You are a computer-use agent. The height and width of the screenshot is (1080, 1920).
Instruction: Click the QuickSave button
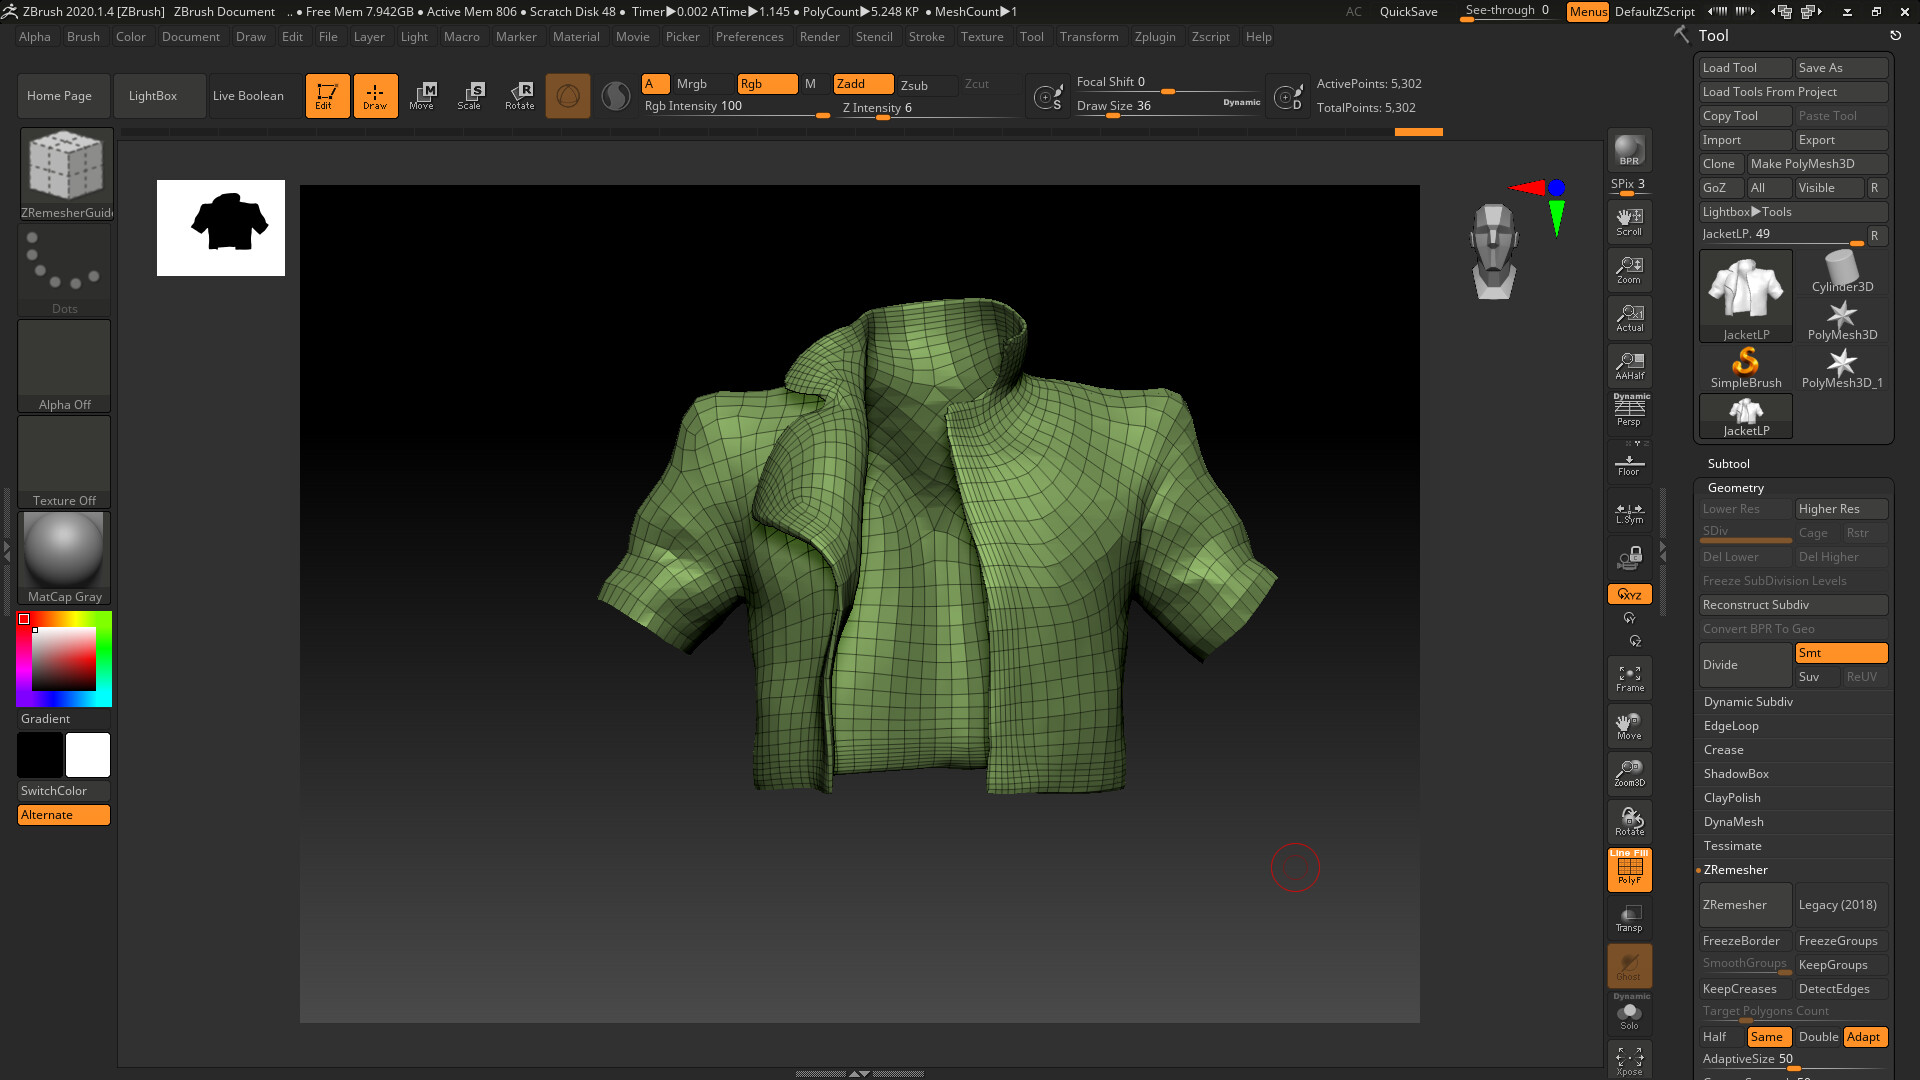[x=1408, y=12]
